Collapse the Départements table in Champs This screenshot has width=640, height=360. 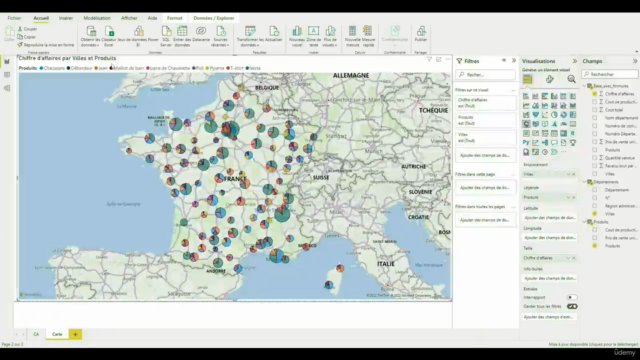(584, 182)
